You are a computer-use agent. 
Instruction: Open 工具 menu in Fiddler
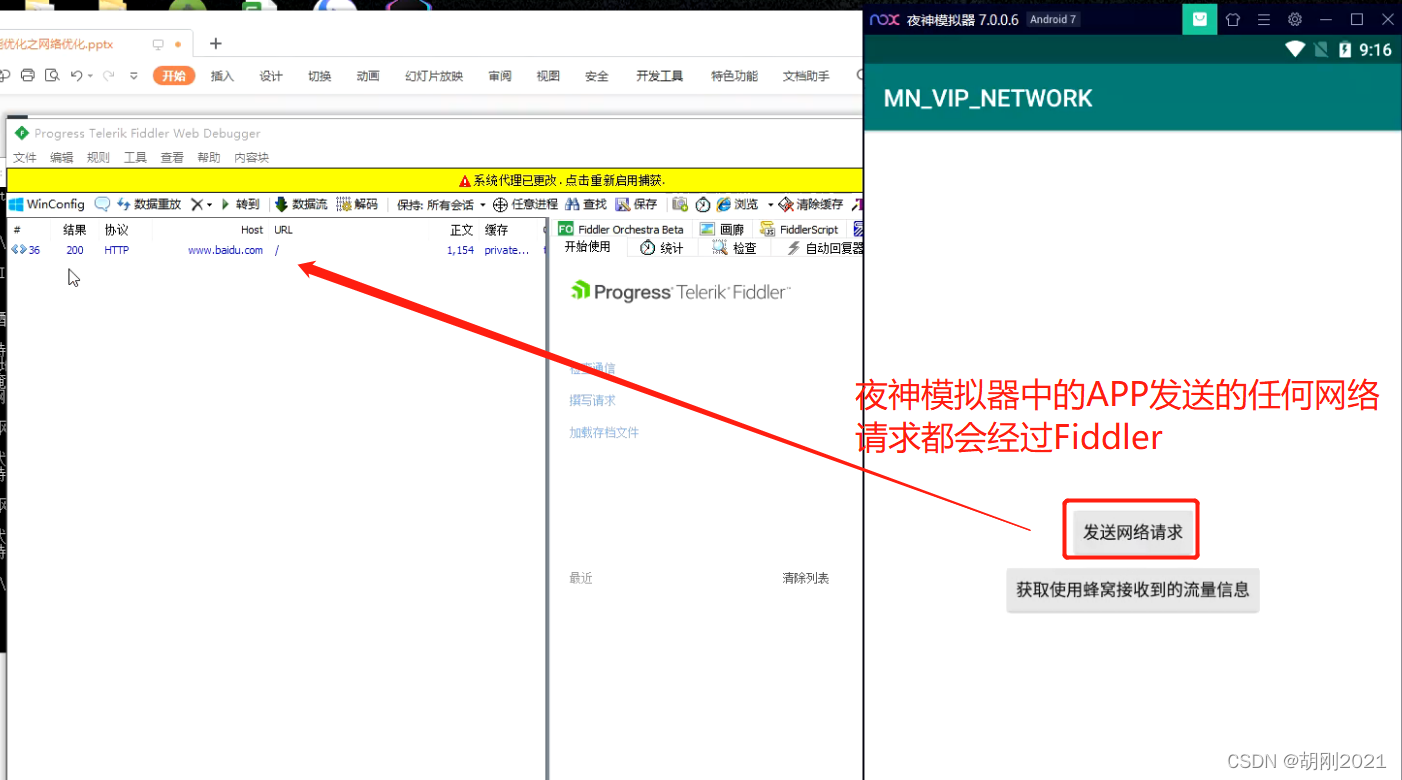pyautogui.click(x=135, y=158)
